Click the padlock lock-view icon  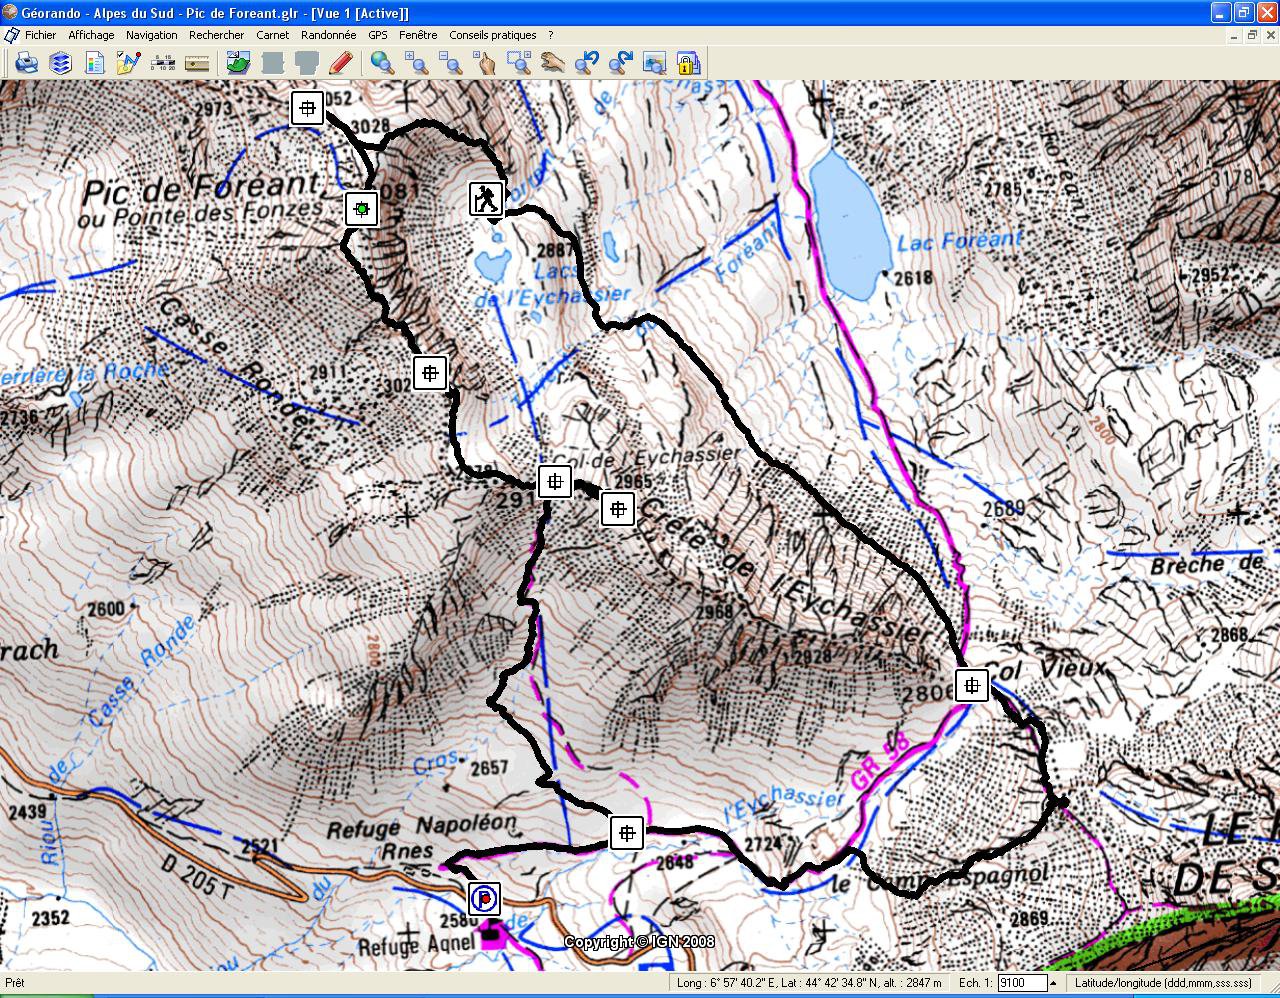coord(687,64)
